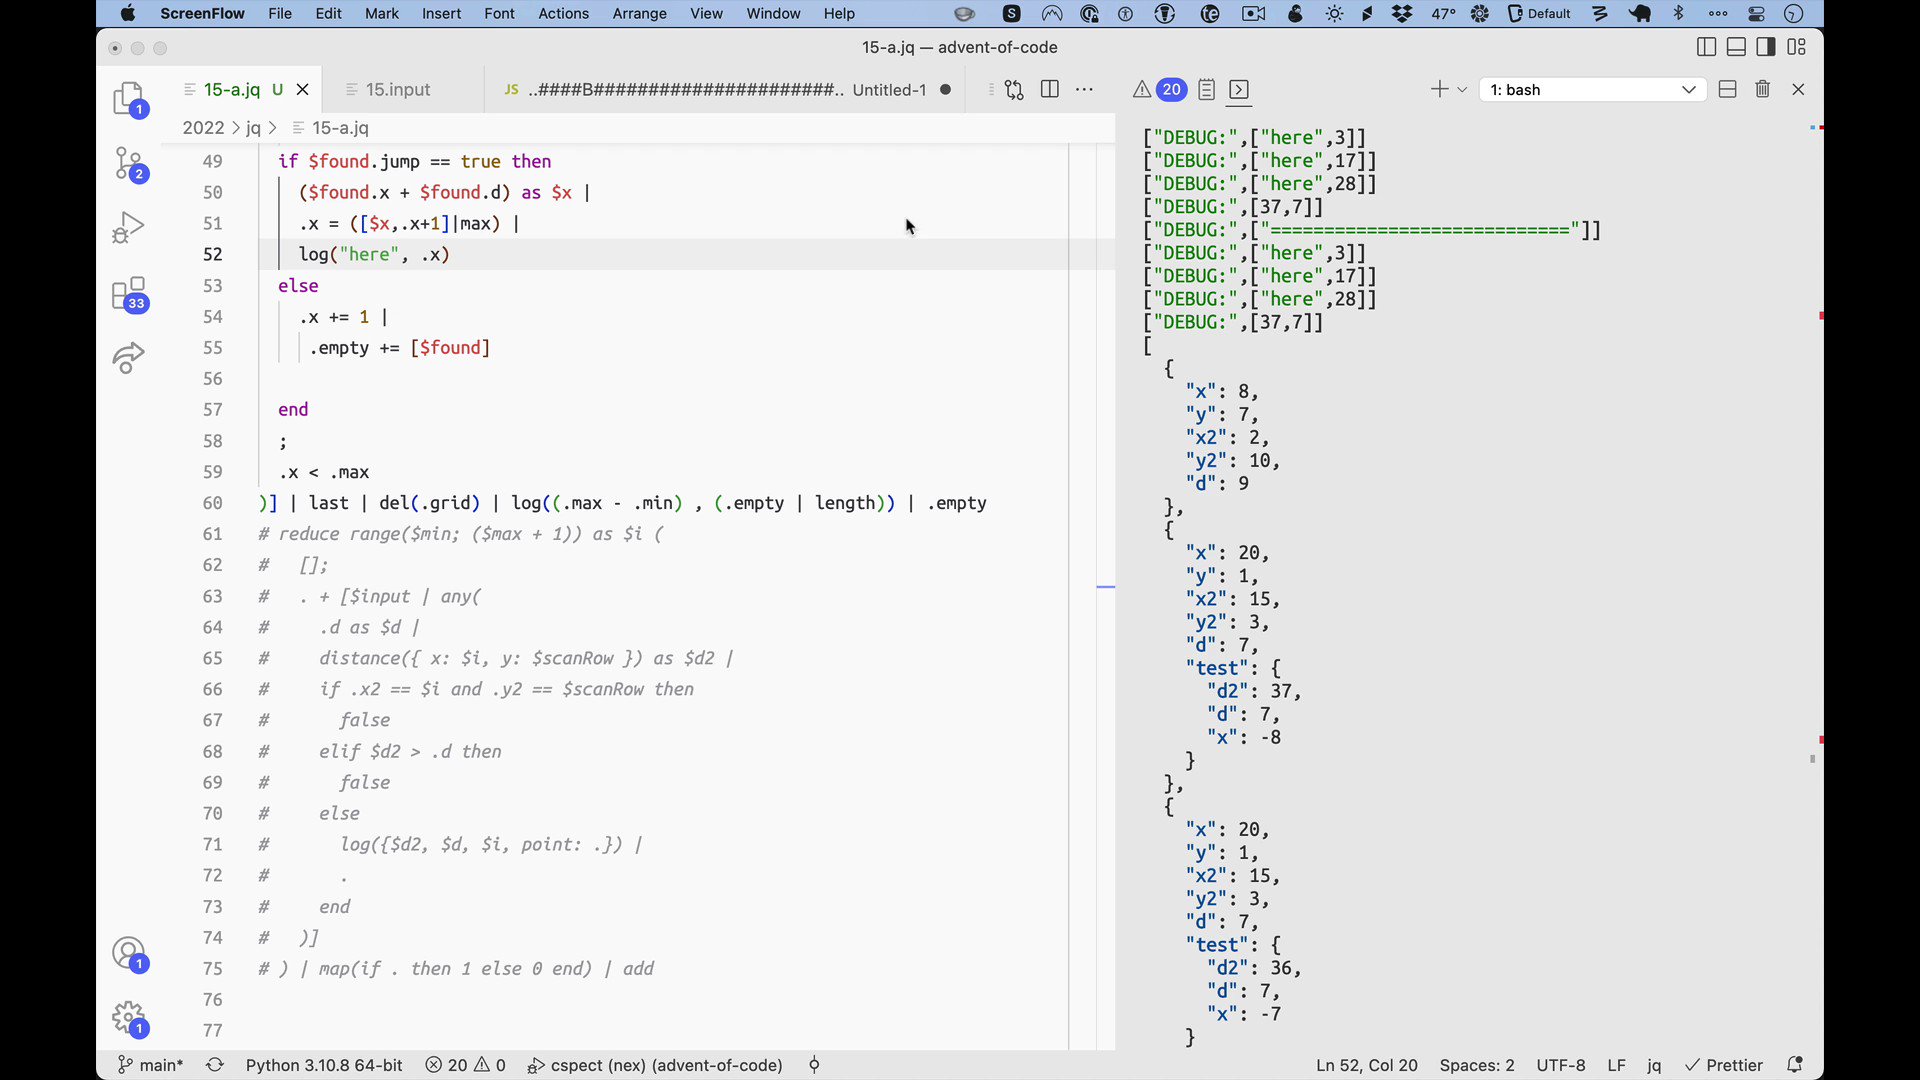Click the Prettier status bar button
Image resolution: width=1920 pixels, height=1080 pixels.
[1724, 1065]
